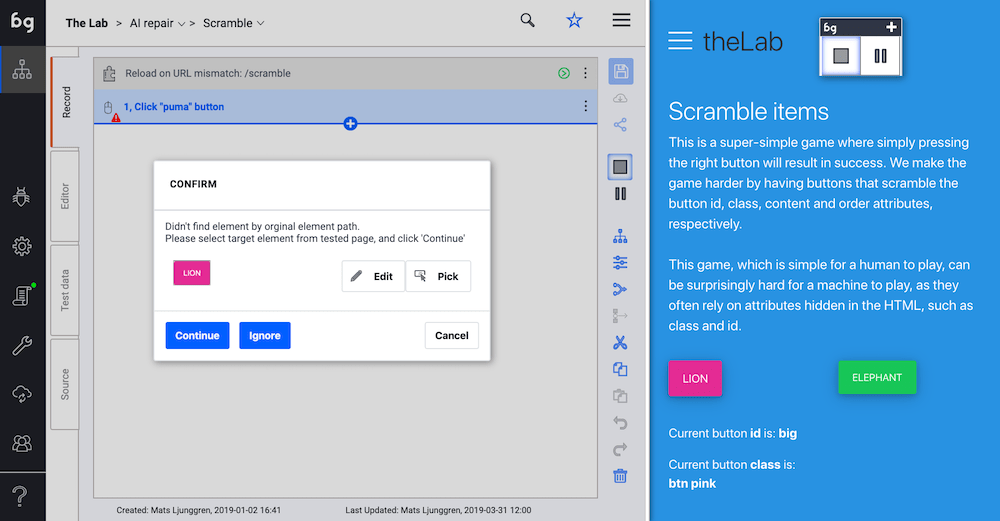The image size is (1000, 521).
Task: Select the Reload on URL mismatch step
Action: (x=345, y=73)
